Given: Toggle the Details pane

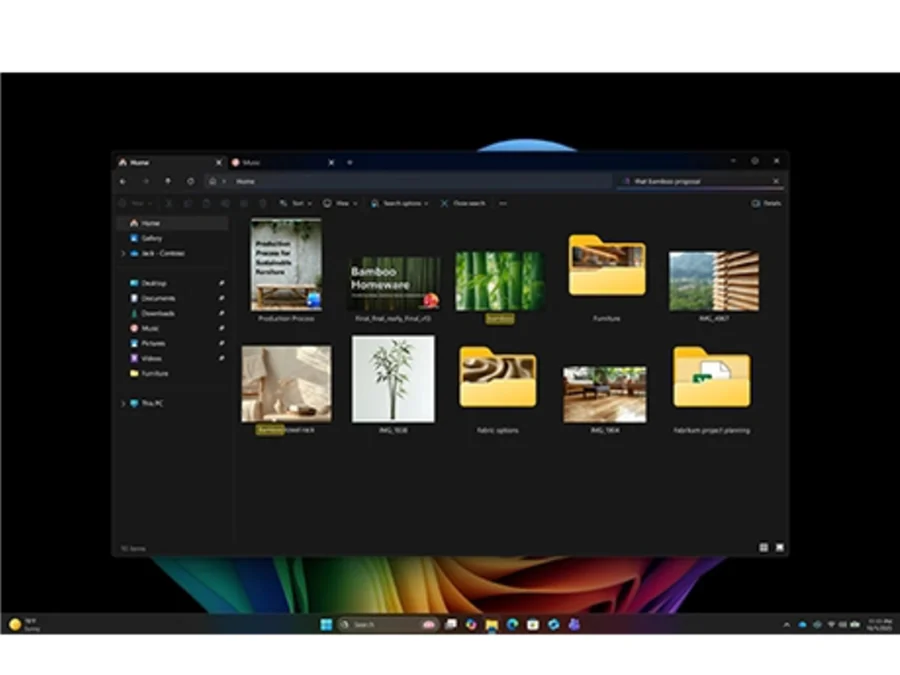Looking at the screenshot, I should 766,203.
